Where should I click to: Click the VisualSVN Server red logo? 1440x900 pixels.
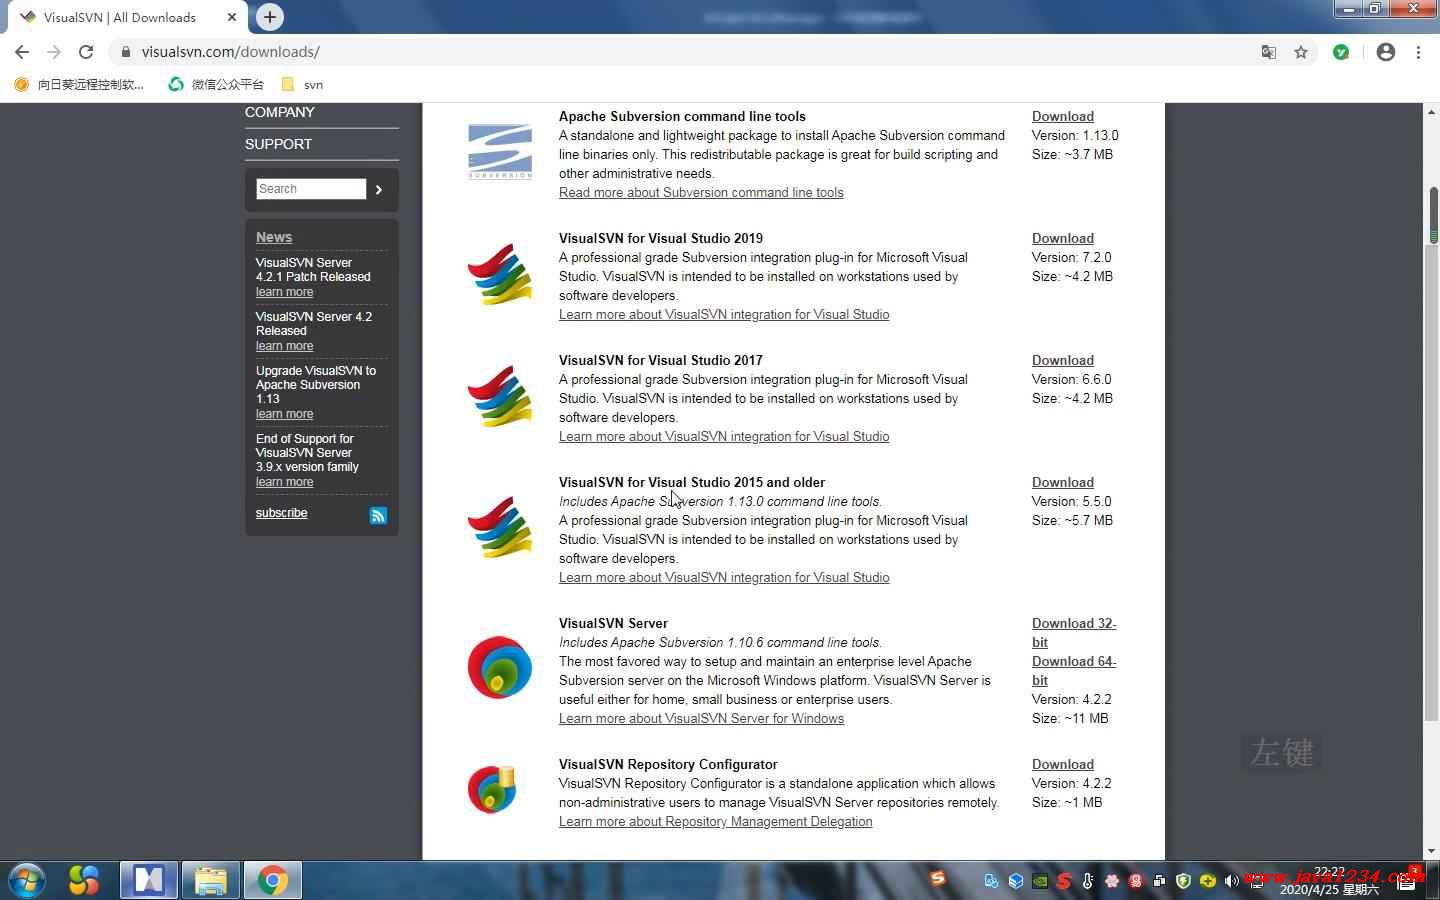coord(500,667)
